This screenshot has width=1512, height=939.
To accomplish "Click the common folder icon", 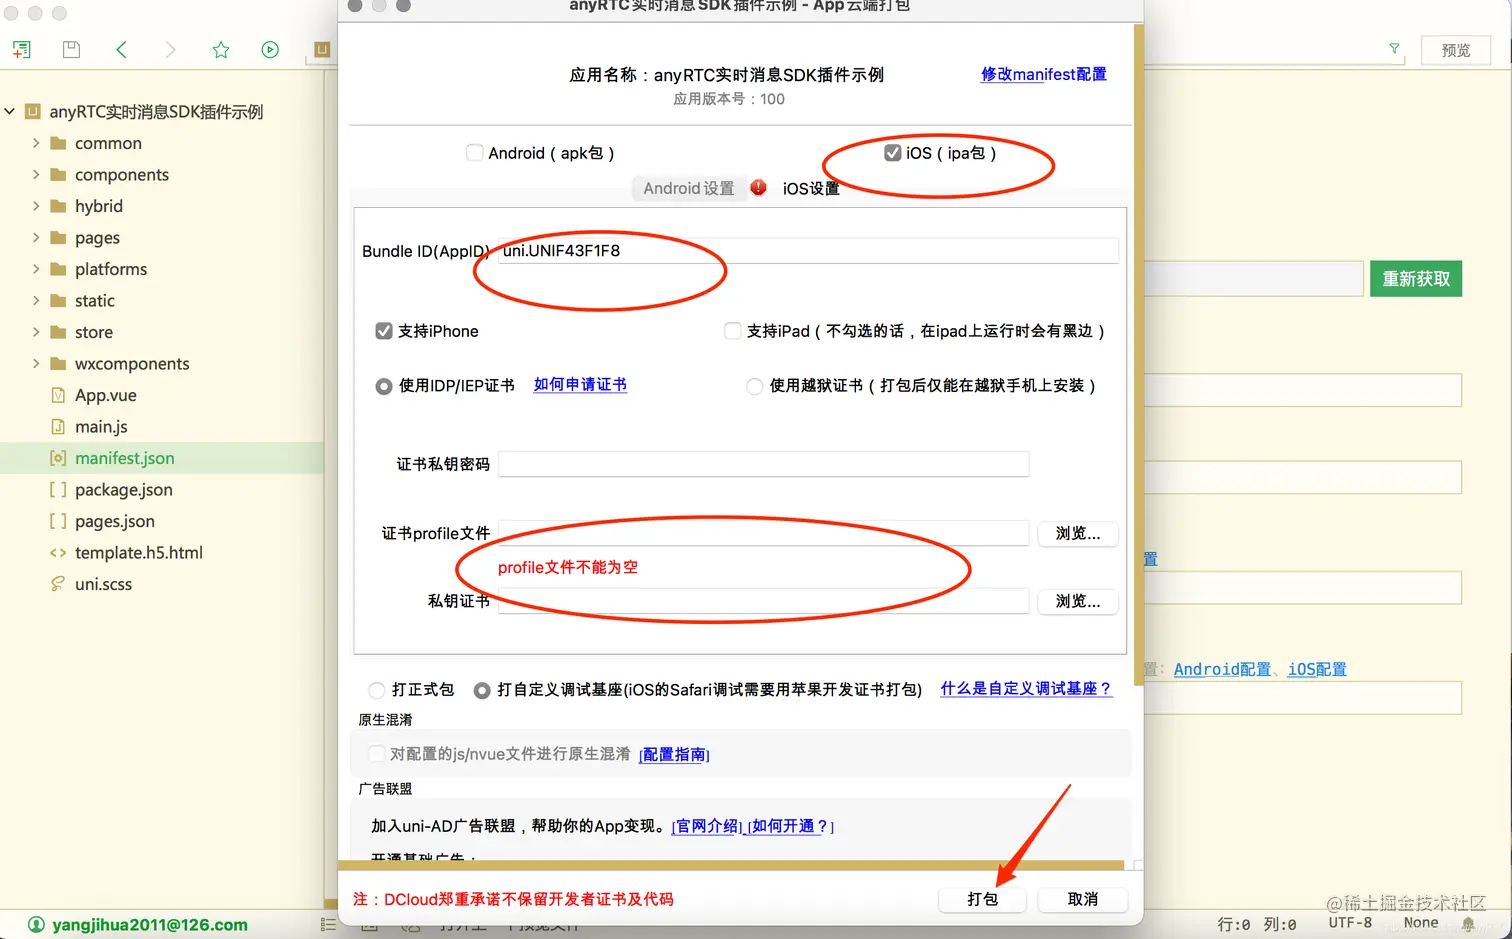I will click(x=58, y=143).
